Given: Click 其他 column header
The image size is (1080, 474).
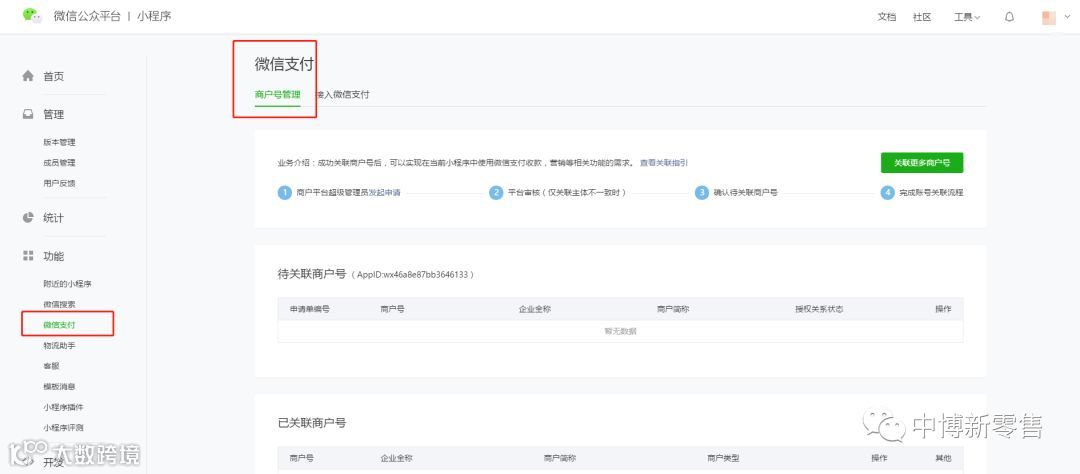Looking at the screenshot, I should point(943,458).
